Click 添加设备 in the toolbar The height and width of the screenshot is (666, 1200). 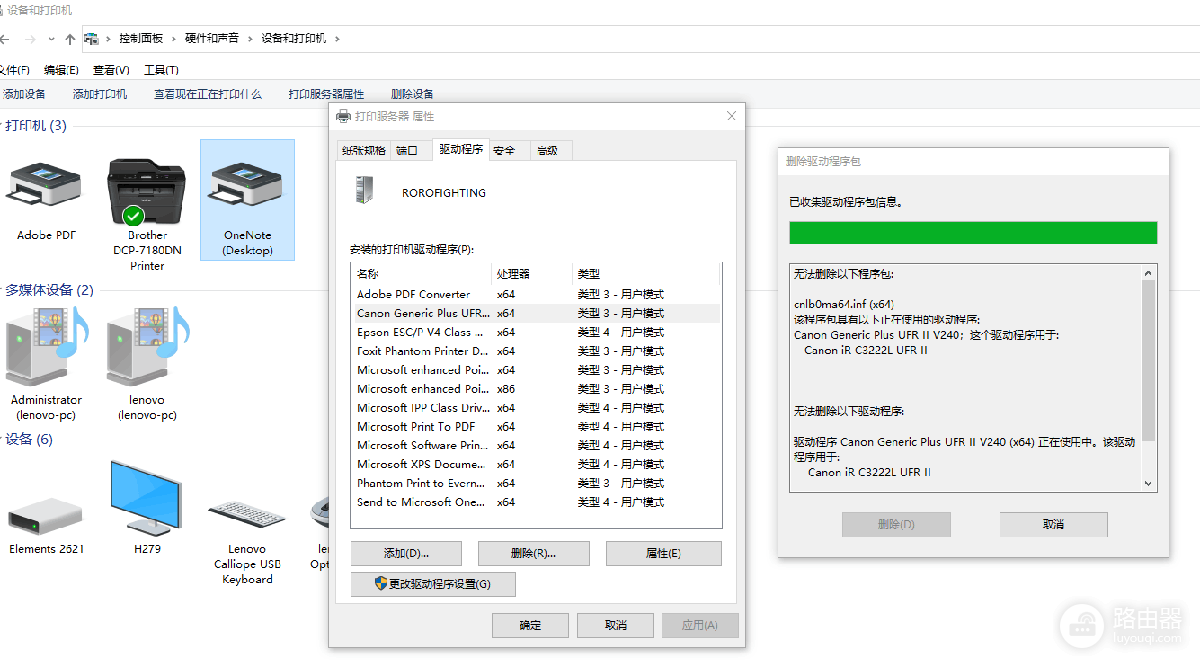click(24, 94)
